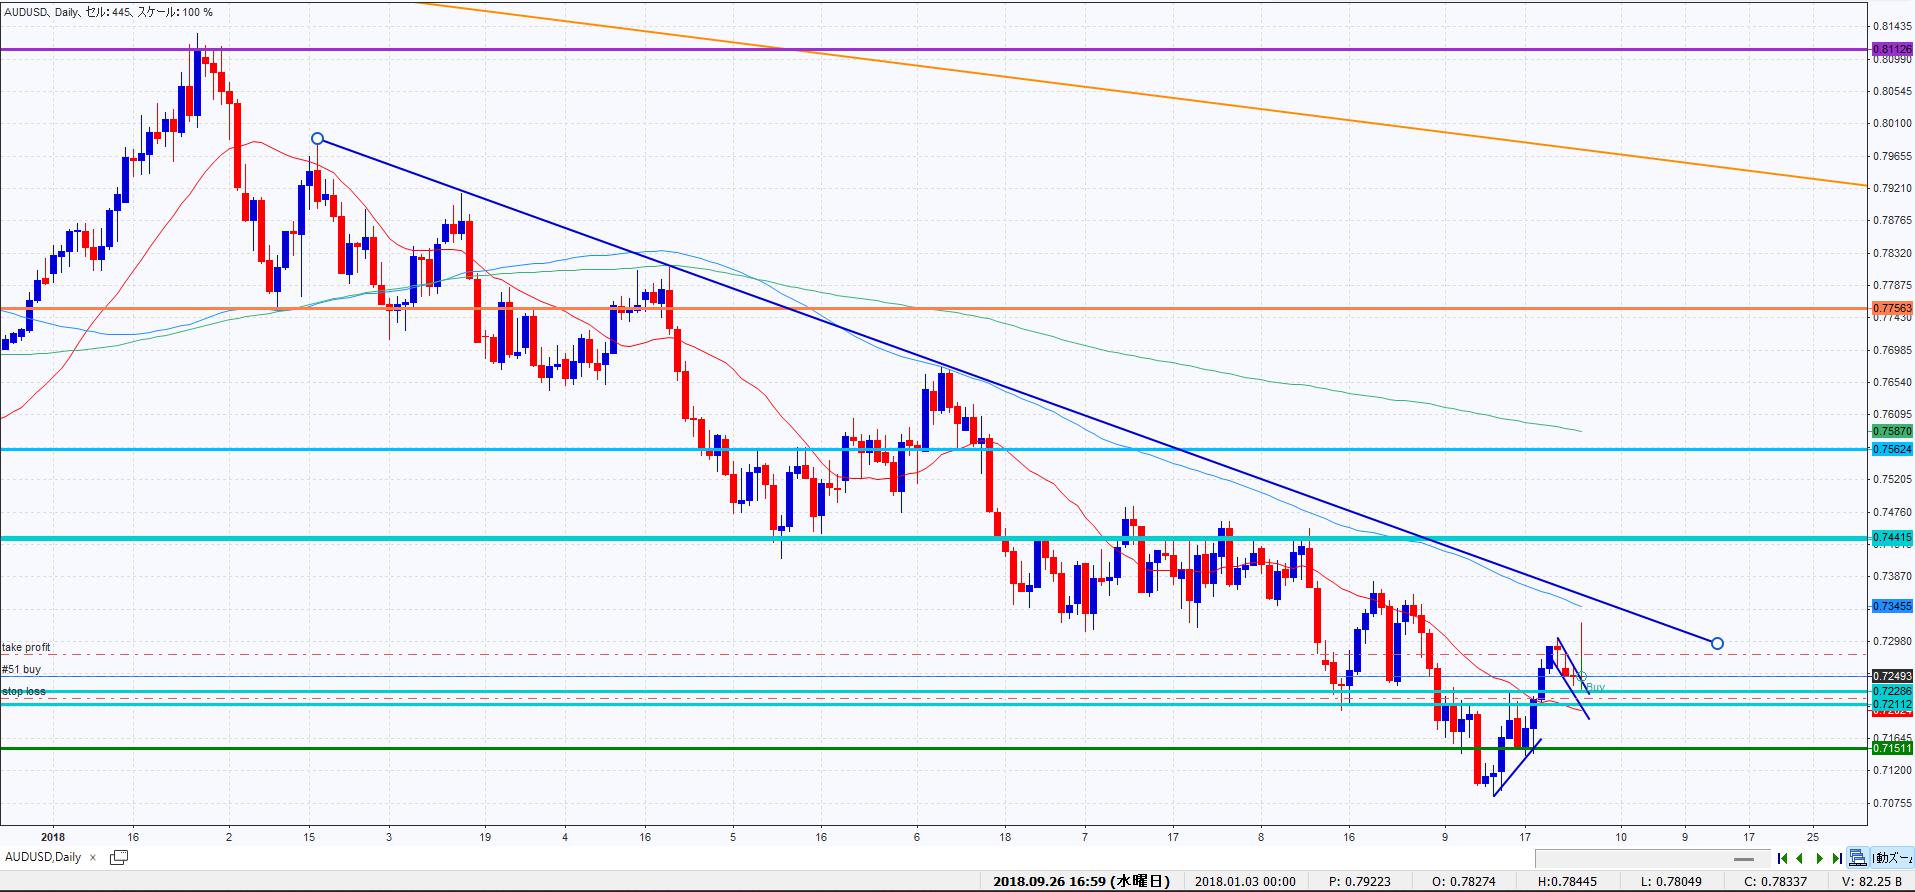Step back one bar with the left arrow
The height and width of the screenshot is (892, 1915).
1800,858
